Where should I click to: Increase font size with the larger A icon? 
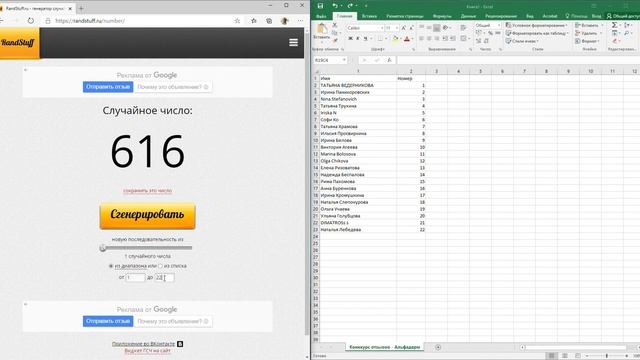(403, 28)
